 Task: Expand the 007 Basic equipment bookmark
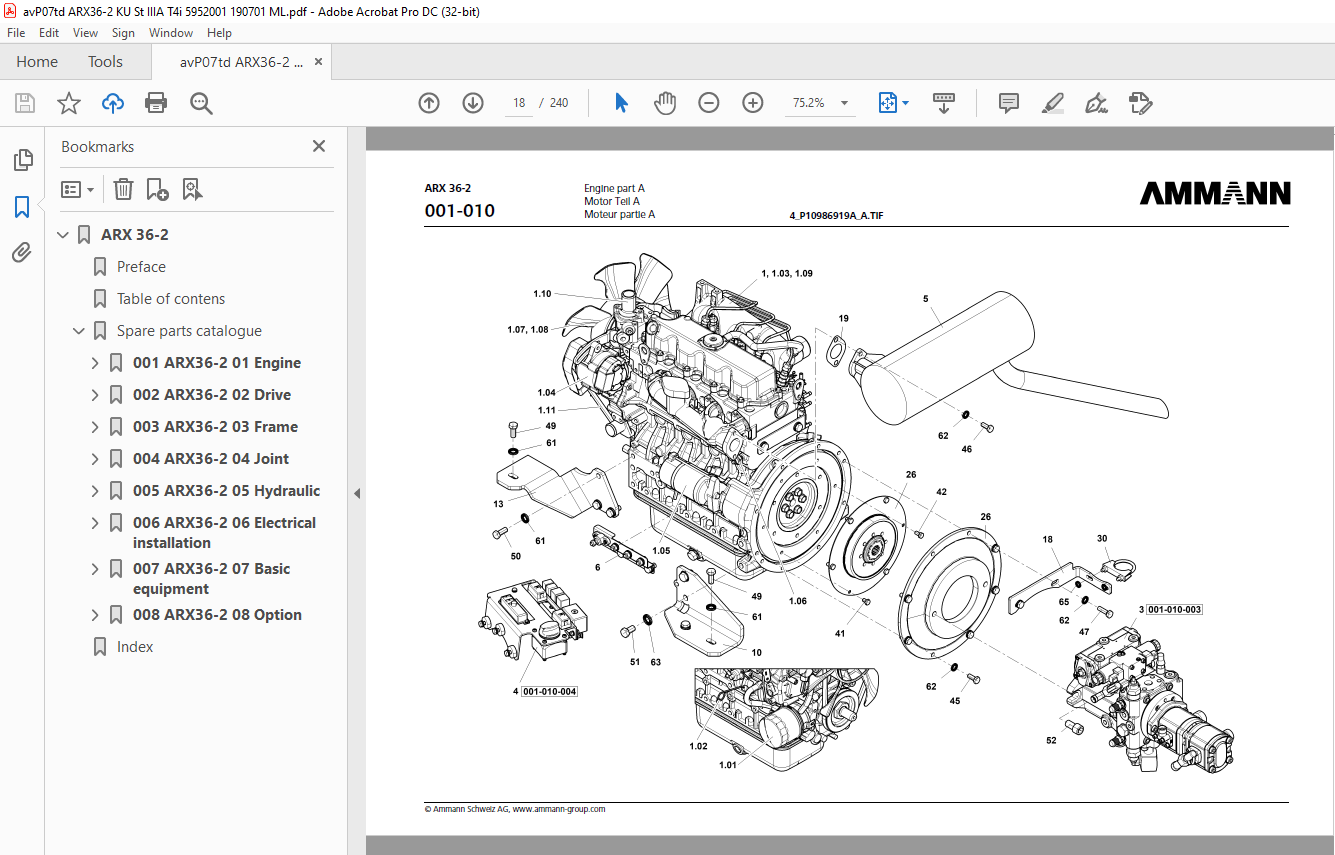coord(96,569)
